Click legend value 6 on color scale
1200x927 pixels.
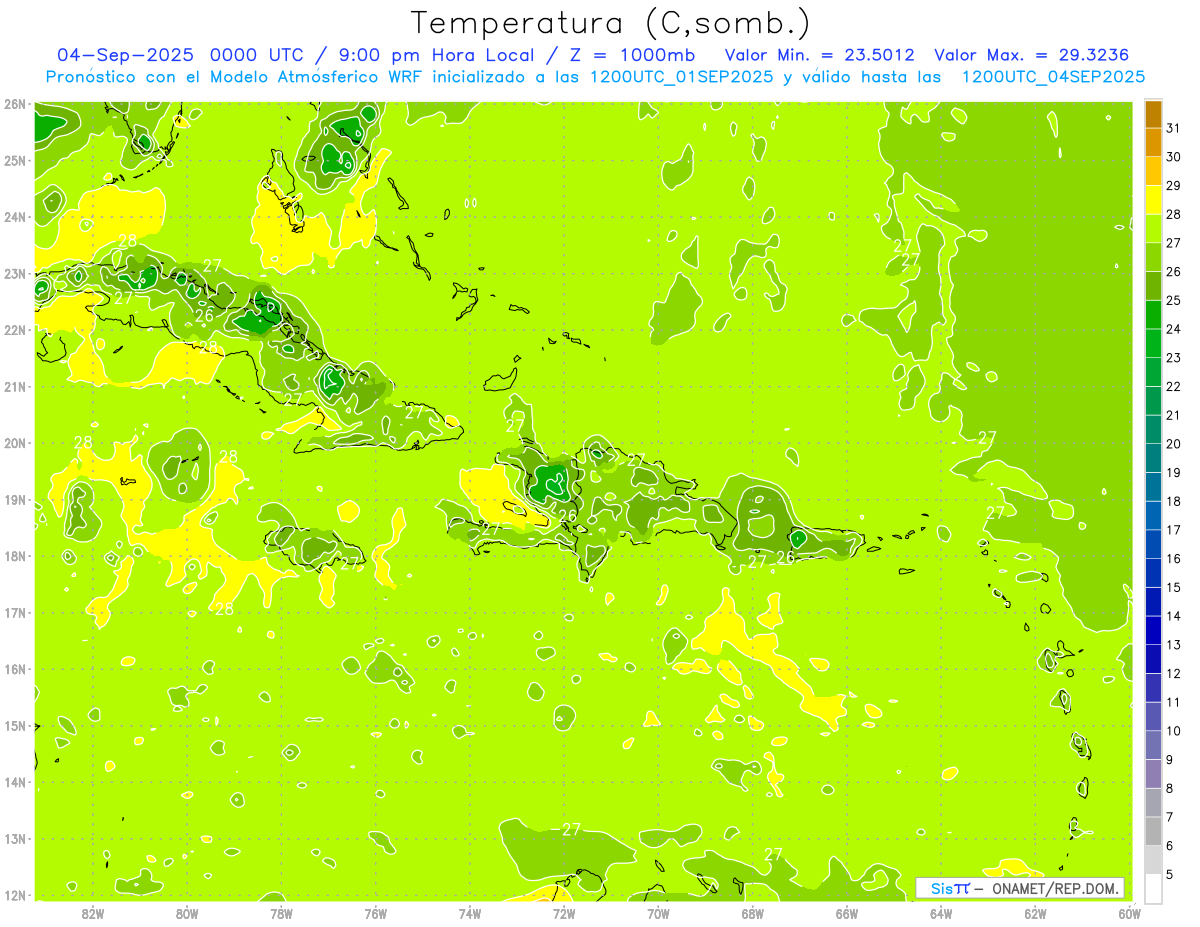coord(1170,846)
